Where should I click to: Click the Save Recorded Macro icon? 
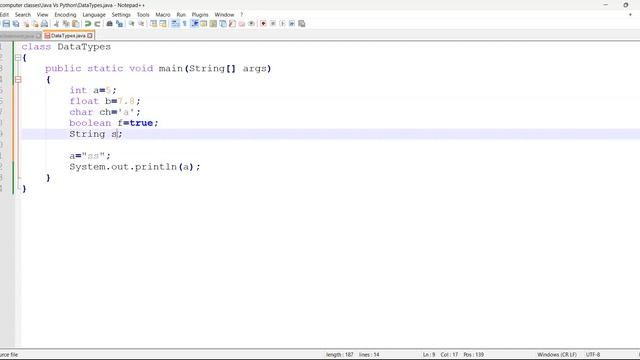point(302,24)
